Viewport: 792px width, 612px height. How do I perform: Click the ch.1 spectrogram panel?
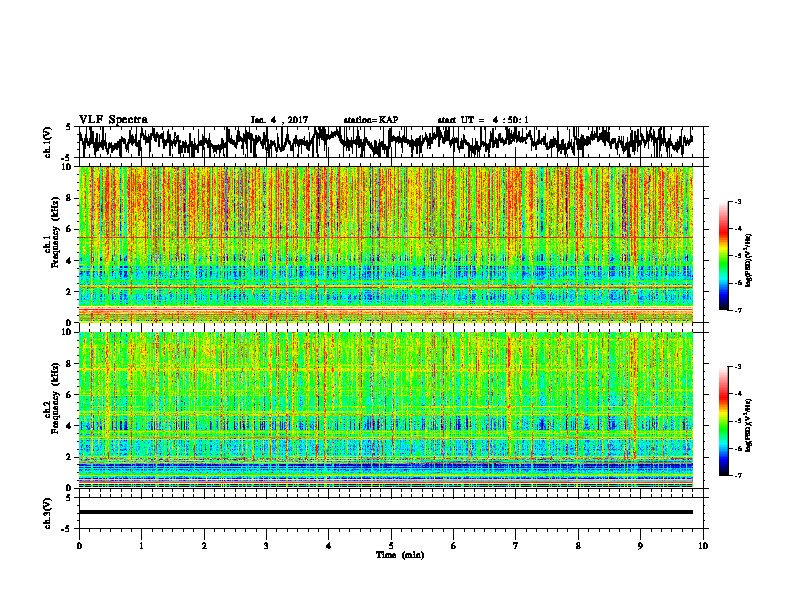(x=386, y=244)
